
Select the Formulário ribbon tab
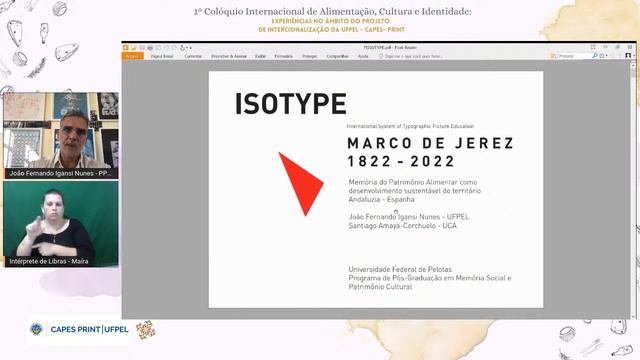click(x=284, y=56)
